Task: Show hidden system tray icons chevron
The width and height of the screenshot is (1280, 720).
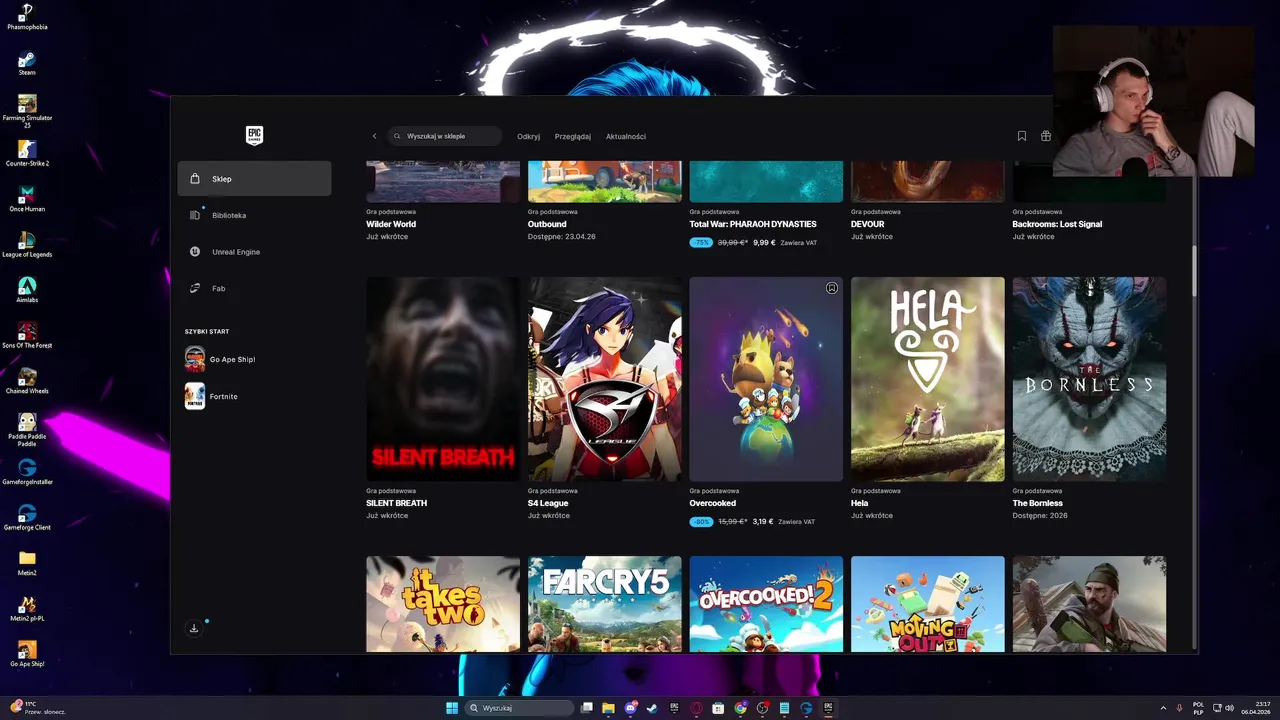Action: (x=1163, y=708)
